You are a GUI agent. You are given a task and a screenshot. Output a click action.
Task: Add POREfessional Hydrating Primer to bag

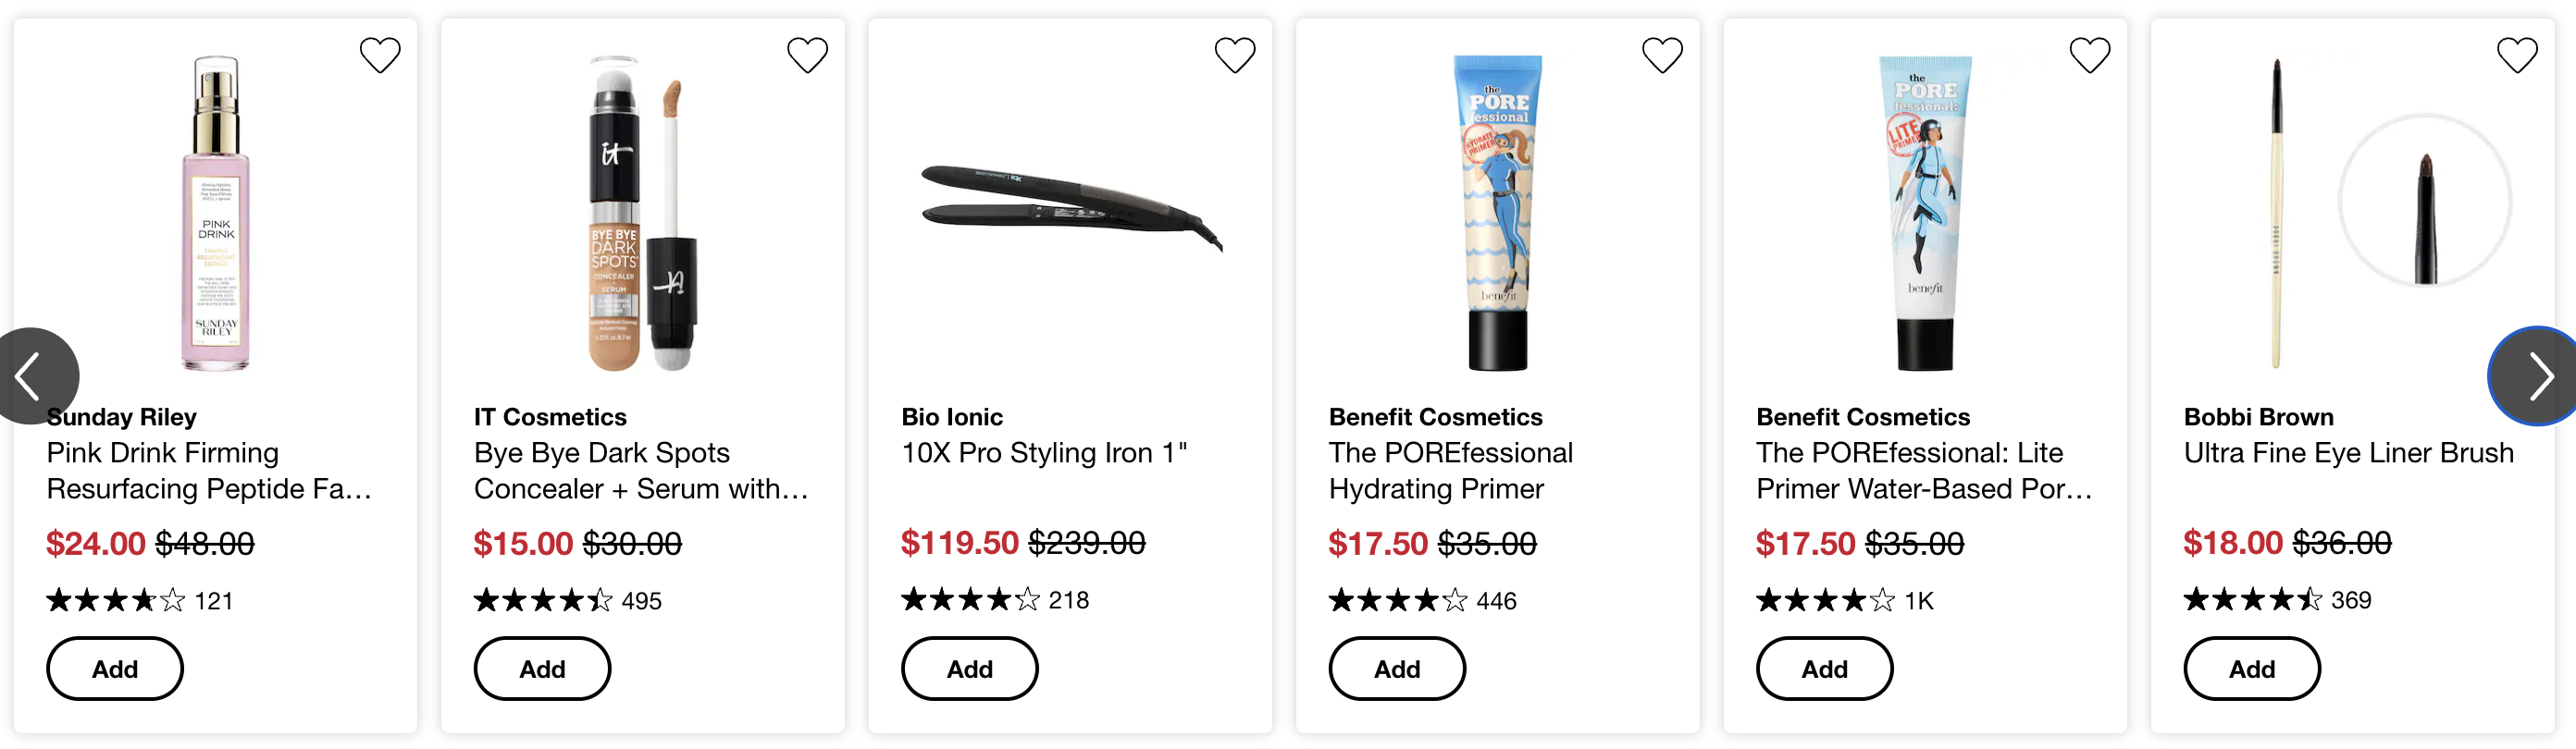1397,669
